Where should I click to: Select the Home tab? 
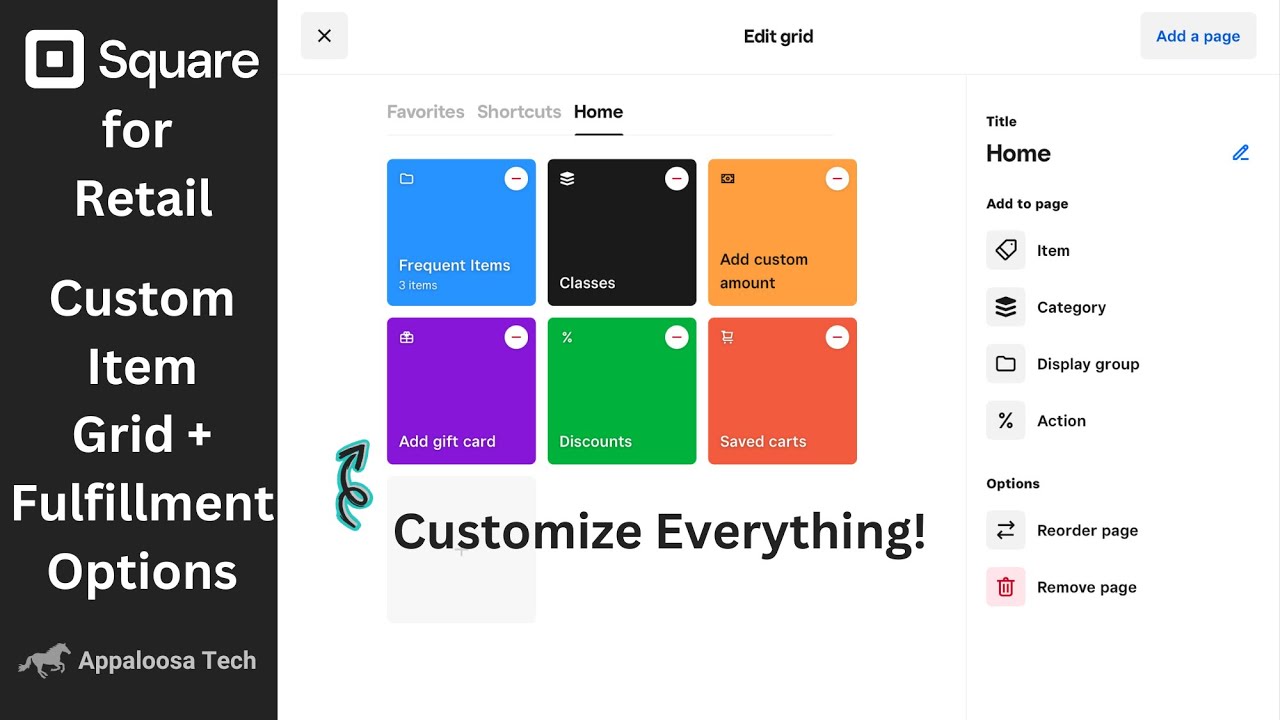point(598,112)
